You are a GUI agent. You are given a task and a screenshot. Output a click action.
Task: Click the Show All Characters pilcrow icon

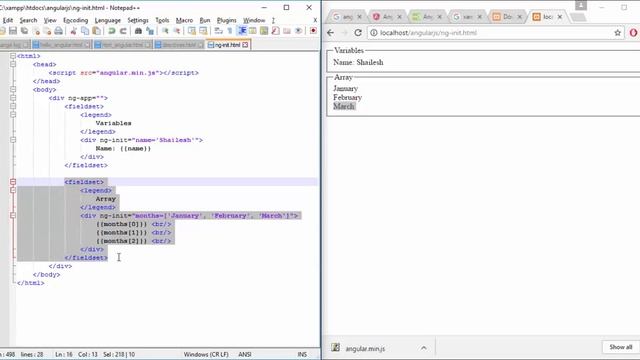[x=230, y=31]
